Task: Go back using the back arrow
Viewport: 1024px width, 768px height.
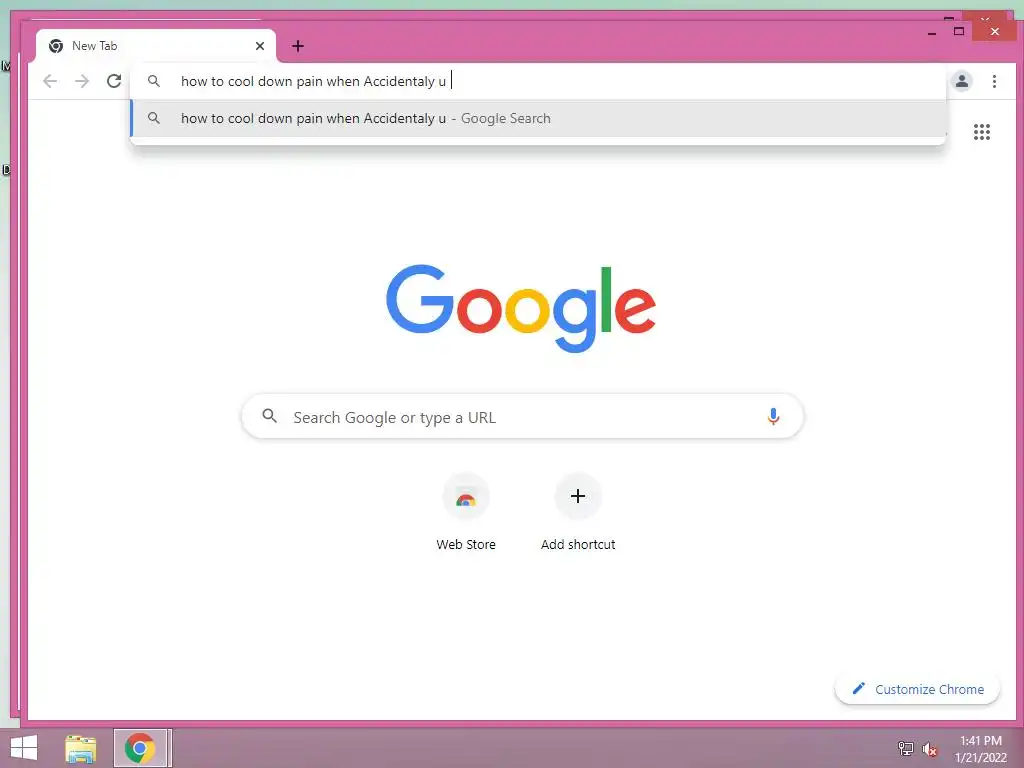Action: (x=50, y=81)
